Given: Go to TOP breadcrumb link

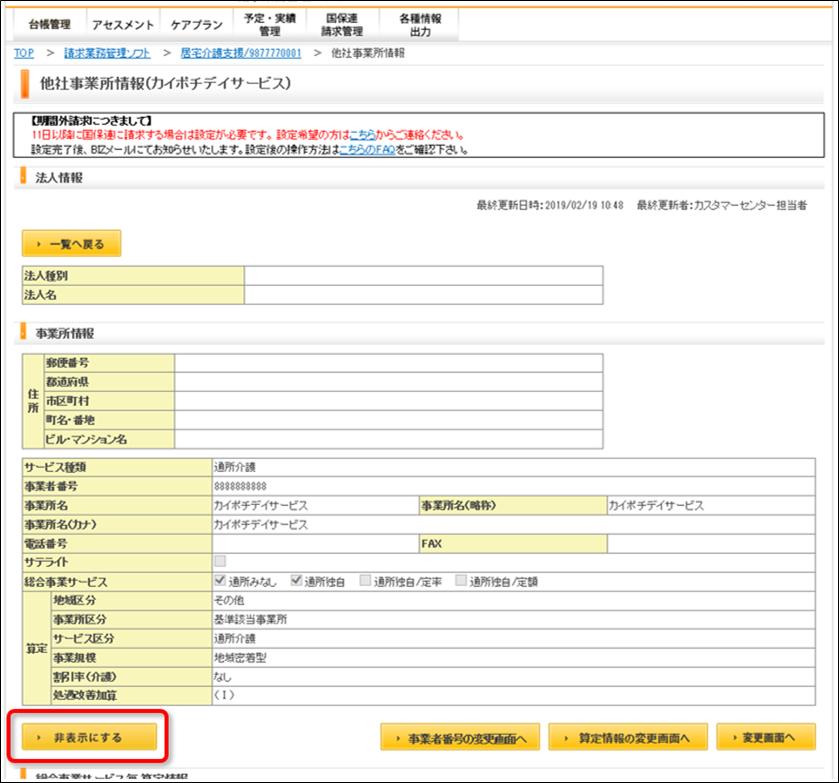Looking at the screenshot, I should (24, 53).
